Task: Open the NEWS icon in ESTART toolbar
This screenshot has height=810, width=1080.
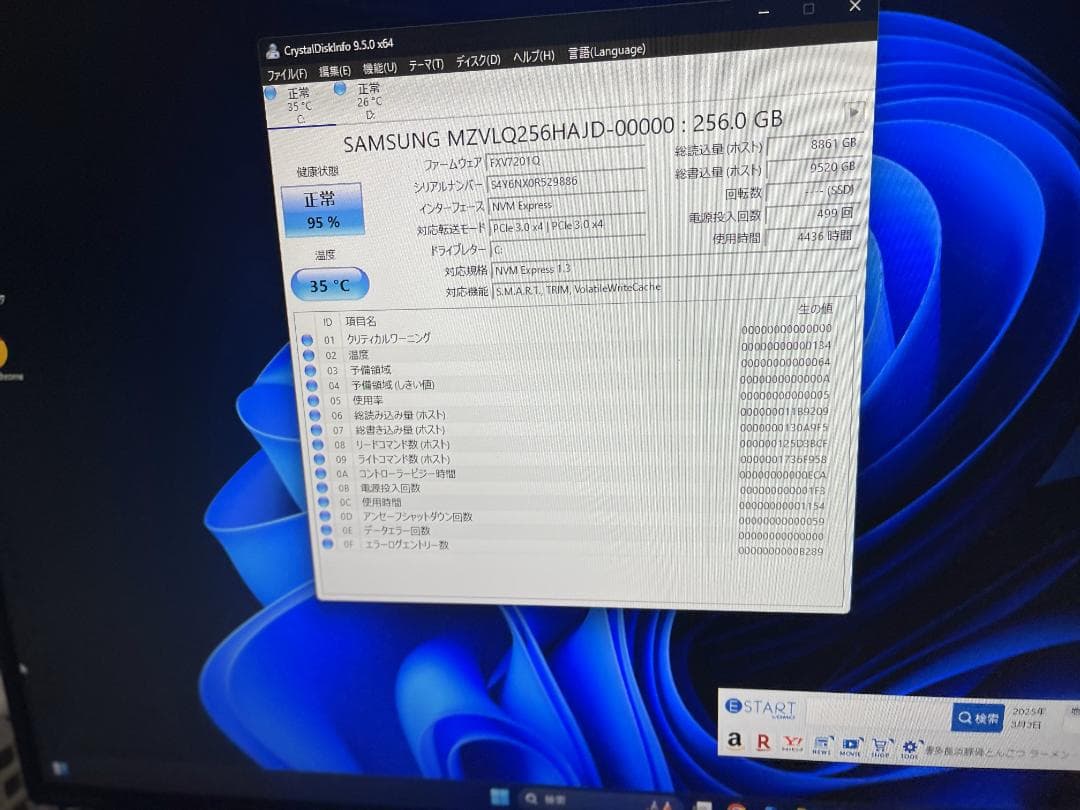Action: point(820,744)
